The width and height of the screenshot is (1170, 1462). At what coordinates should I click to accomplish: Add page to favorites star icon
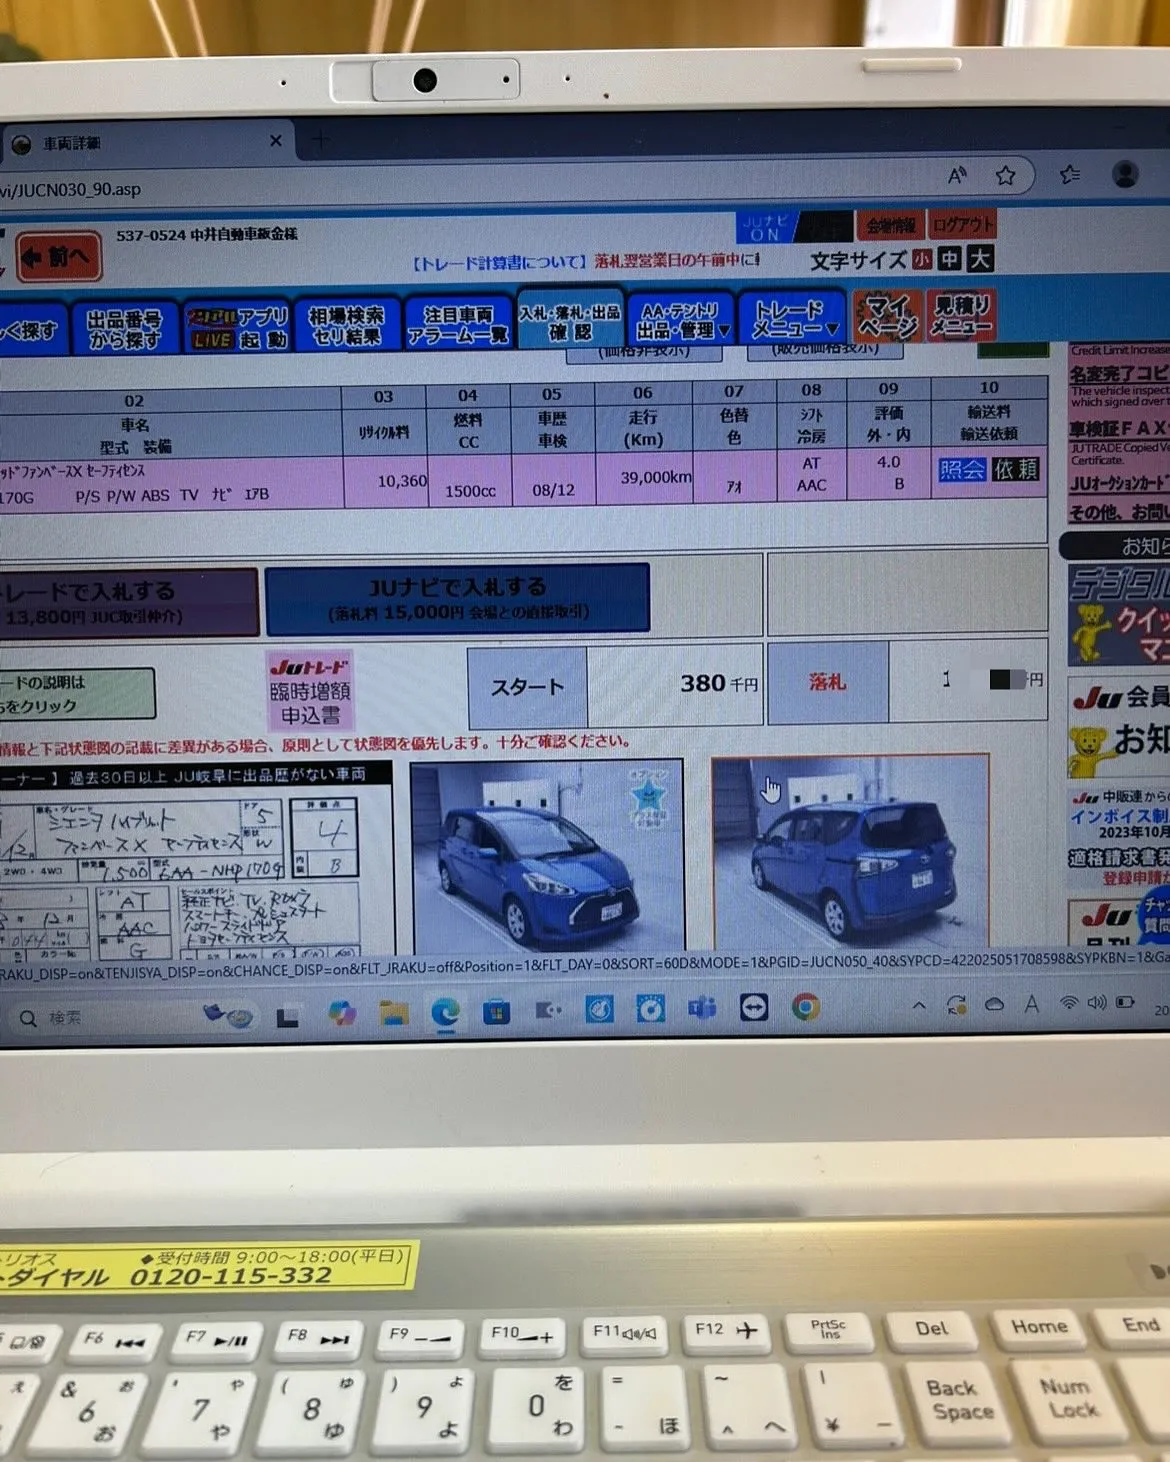coord(1005,176)
